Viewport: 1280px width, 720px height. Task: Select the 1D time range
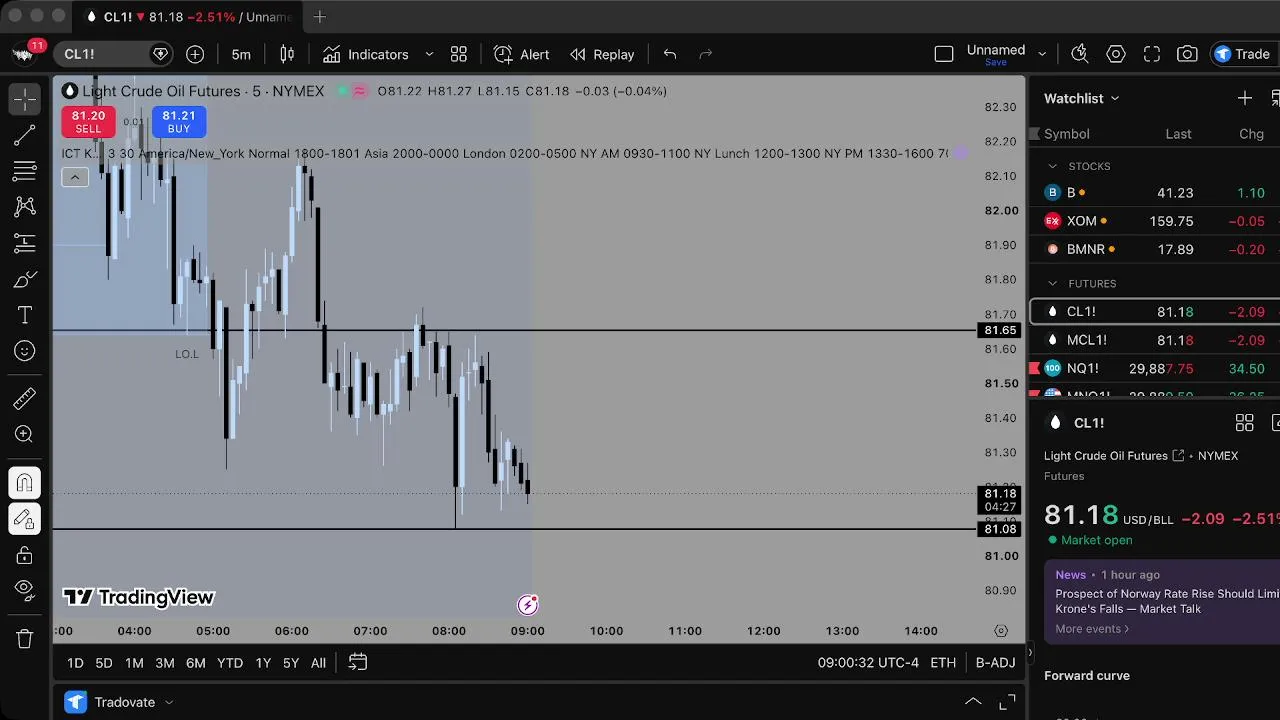[75, 663]
